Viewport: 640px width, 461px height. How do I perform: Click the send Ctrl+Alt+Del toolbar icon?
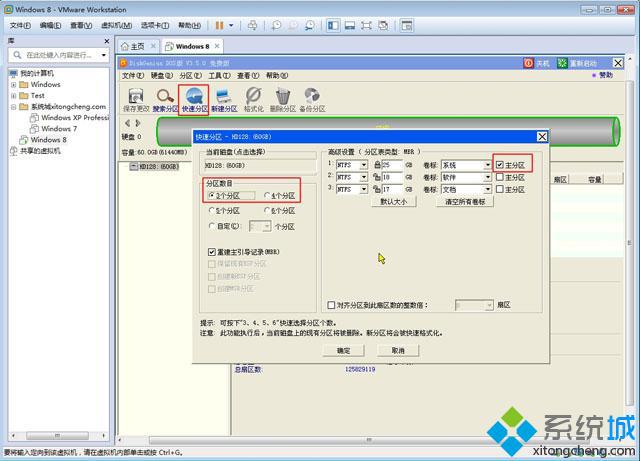(x=253, y=25)
